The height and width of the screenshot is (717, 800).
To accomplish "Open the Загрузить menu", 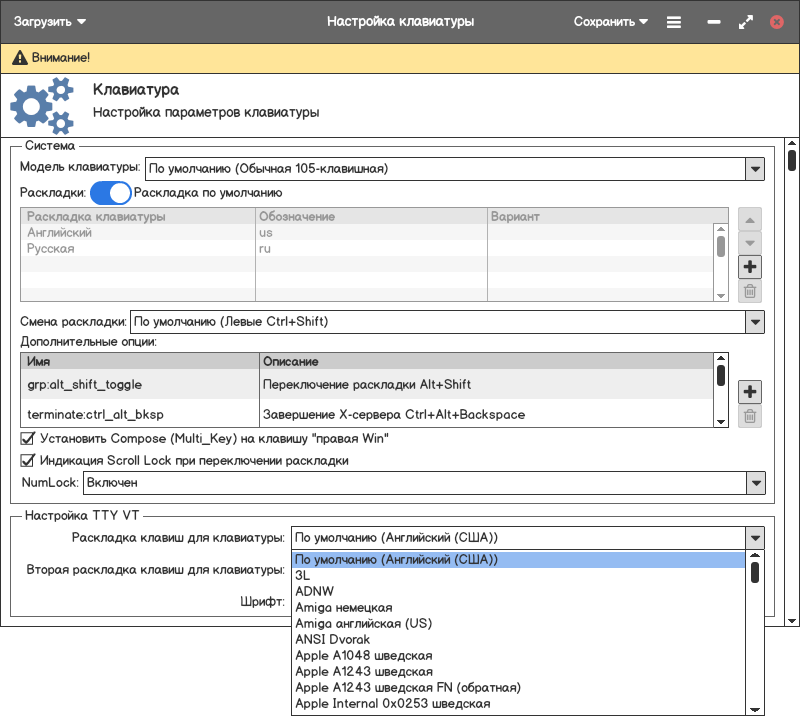I will coord(50,21).
